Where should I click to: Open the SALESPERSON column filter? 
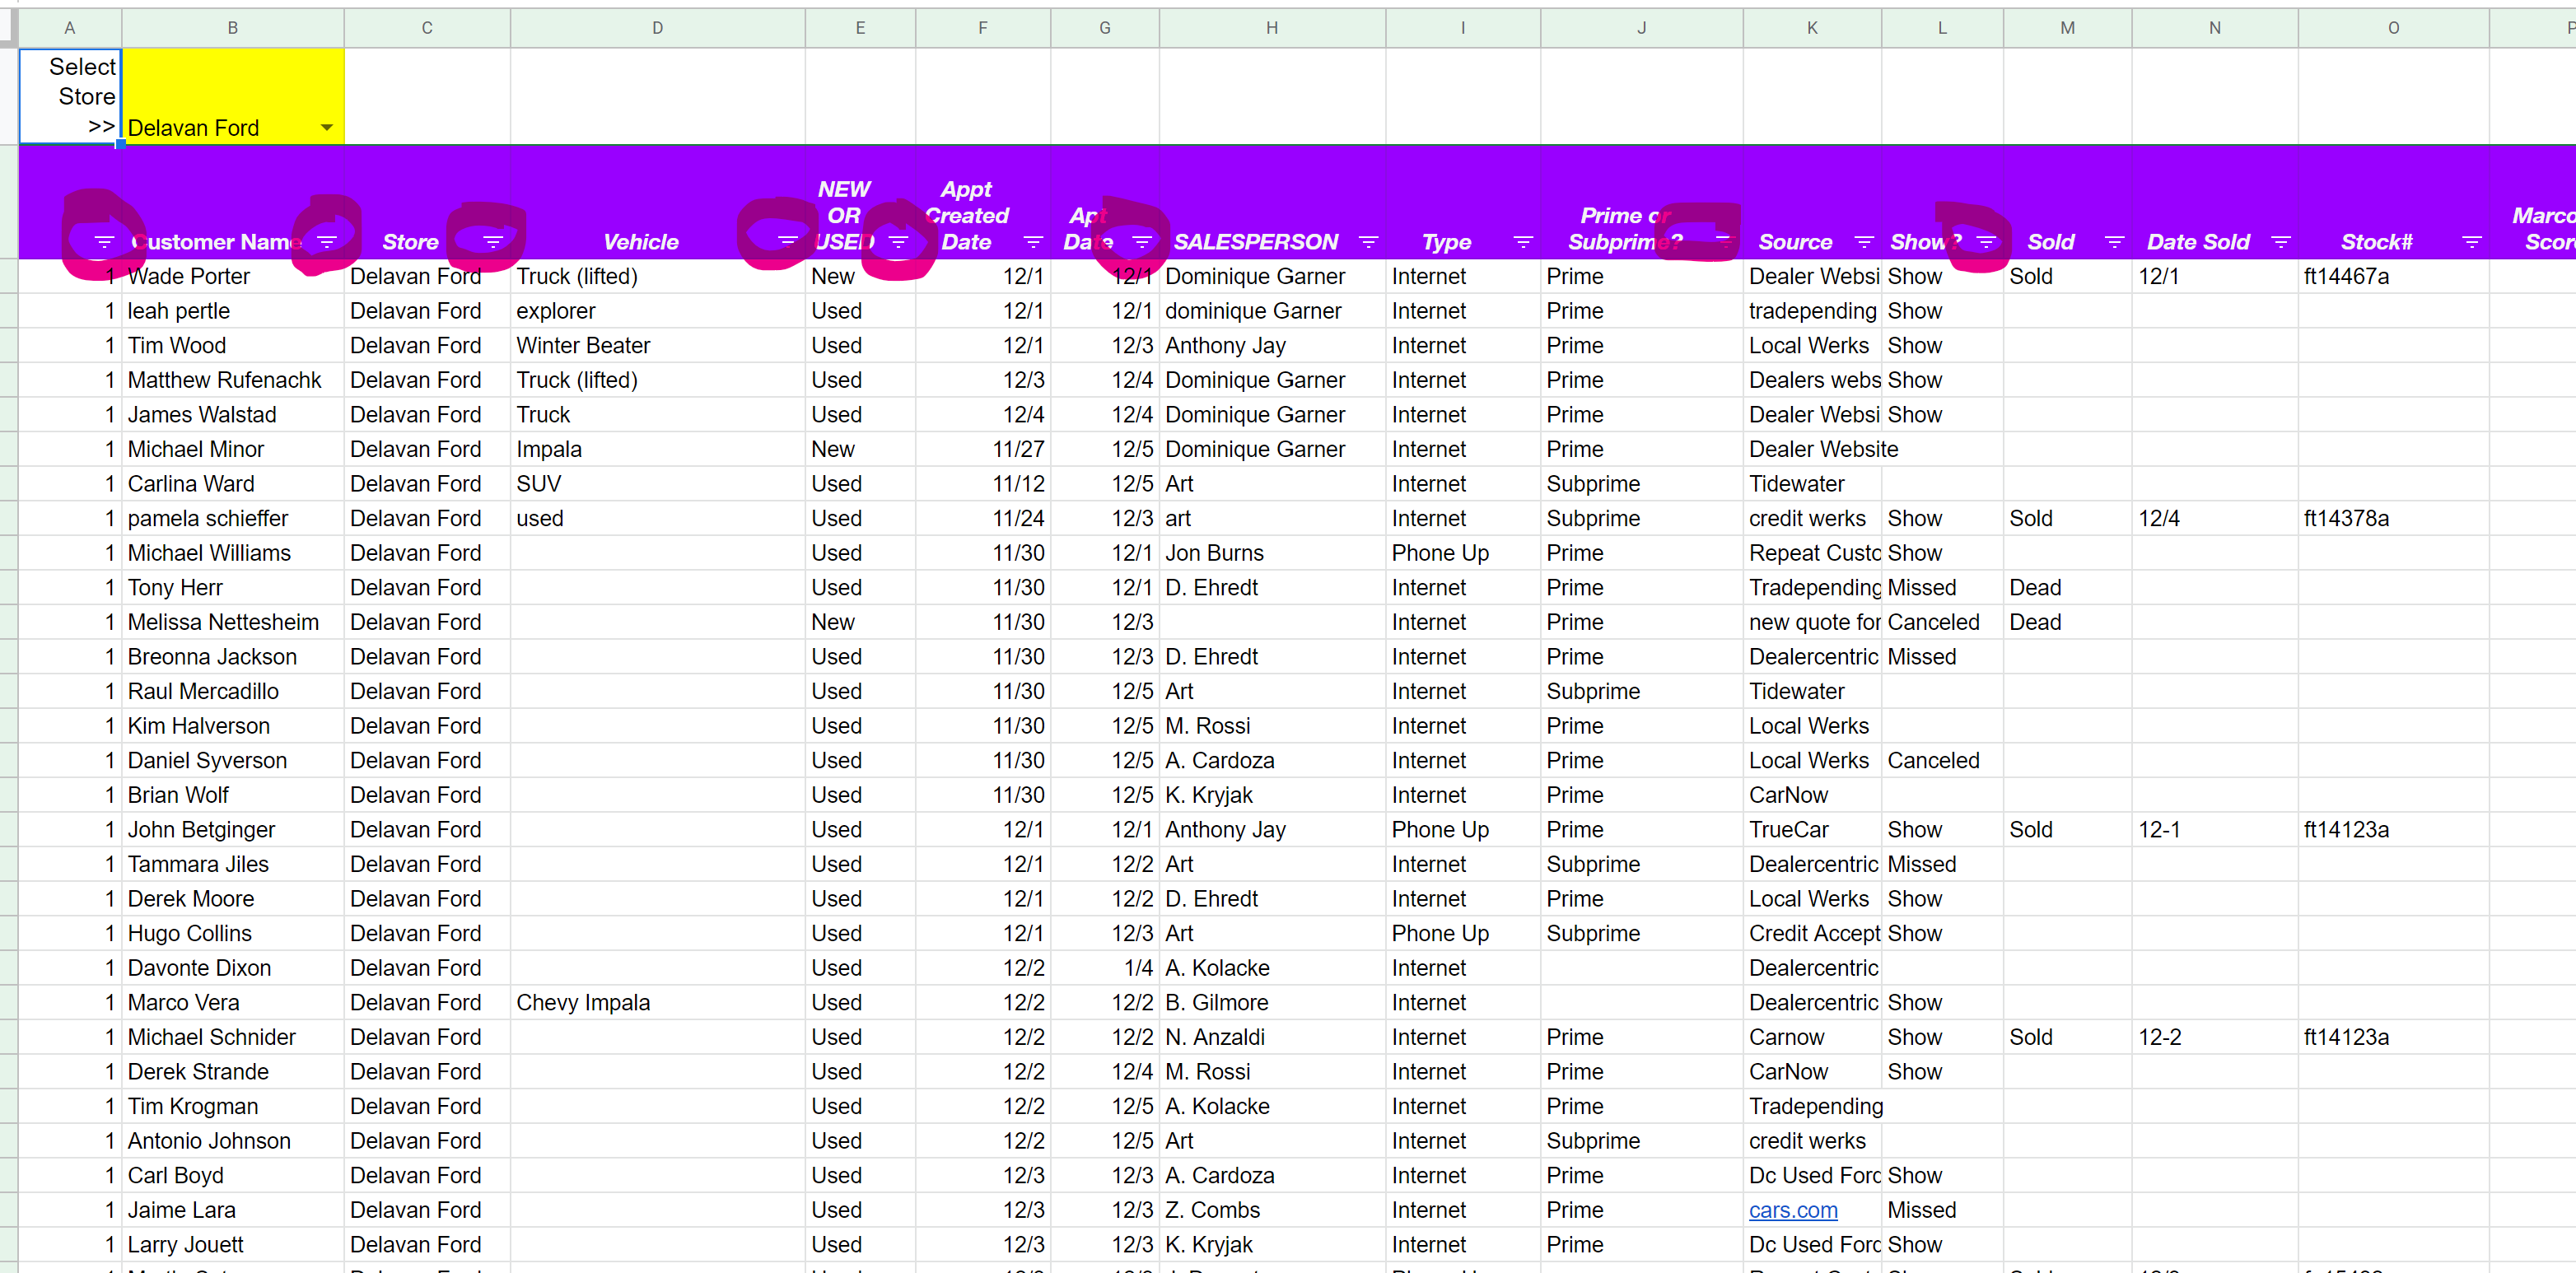point(1369,241)
